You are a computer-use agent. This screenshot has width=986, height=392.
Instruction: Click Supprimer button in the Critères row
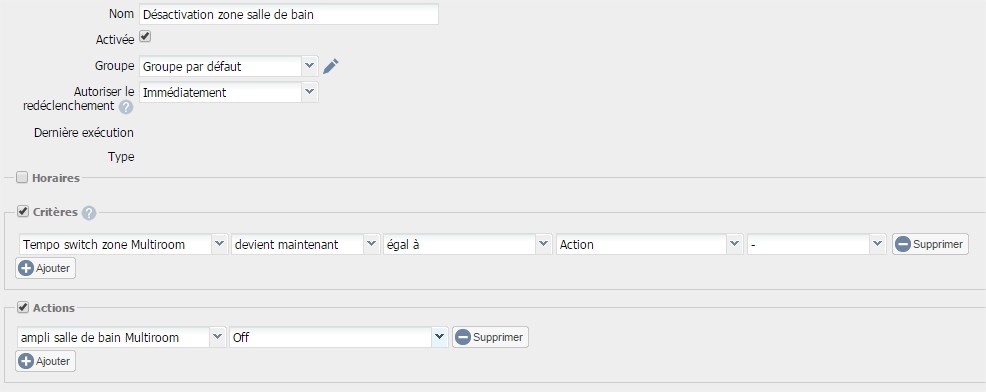[x=930, y=244]
